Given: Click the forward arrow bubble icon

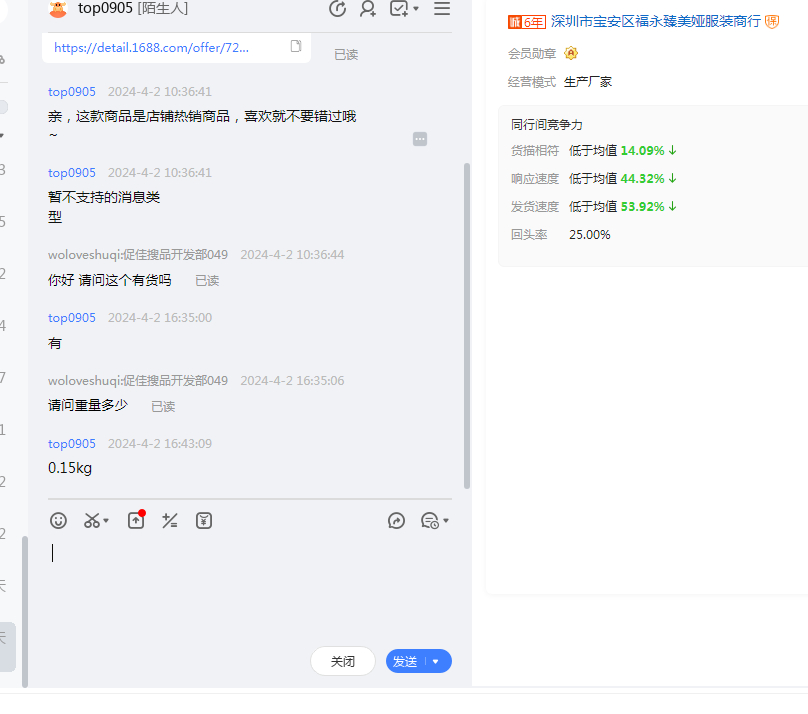Looking at the screenshot, I should coord(396,520).
